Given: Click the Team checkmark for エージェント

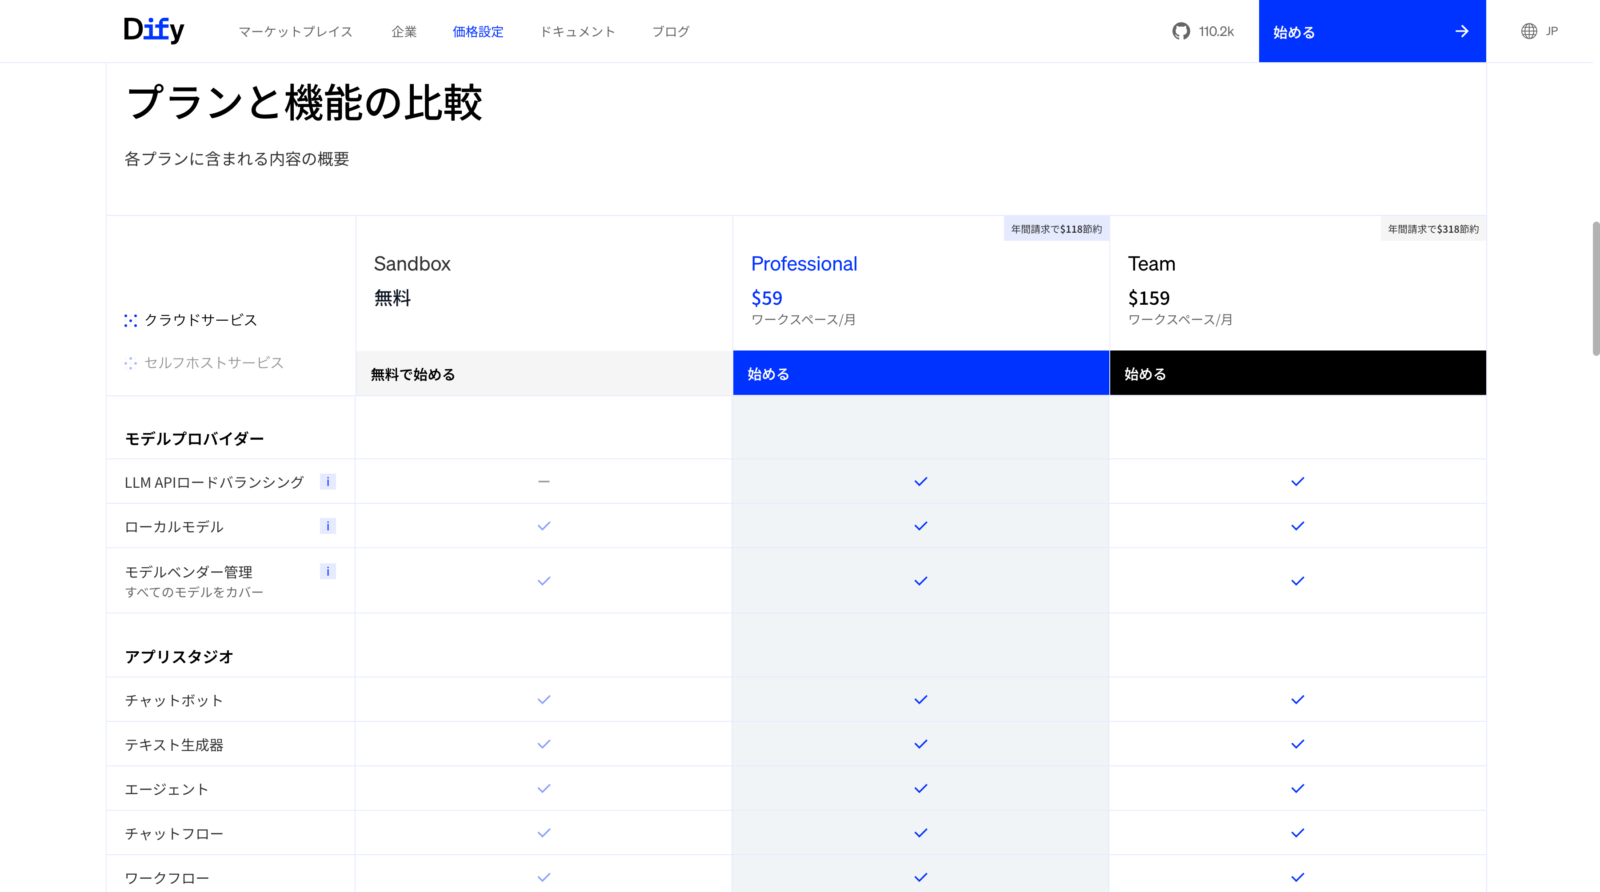Looking at the screenshot, I should (1298, 789).
